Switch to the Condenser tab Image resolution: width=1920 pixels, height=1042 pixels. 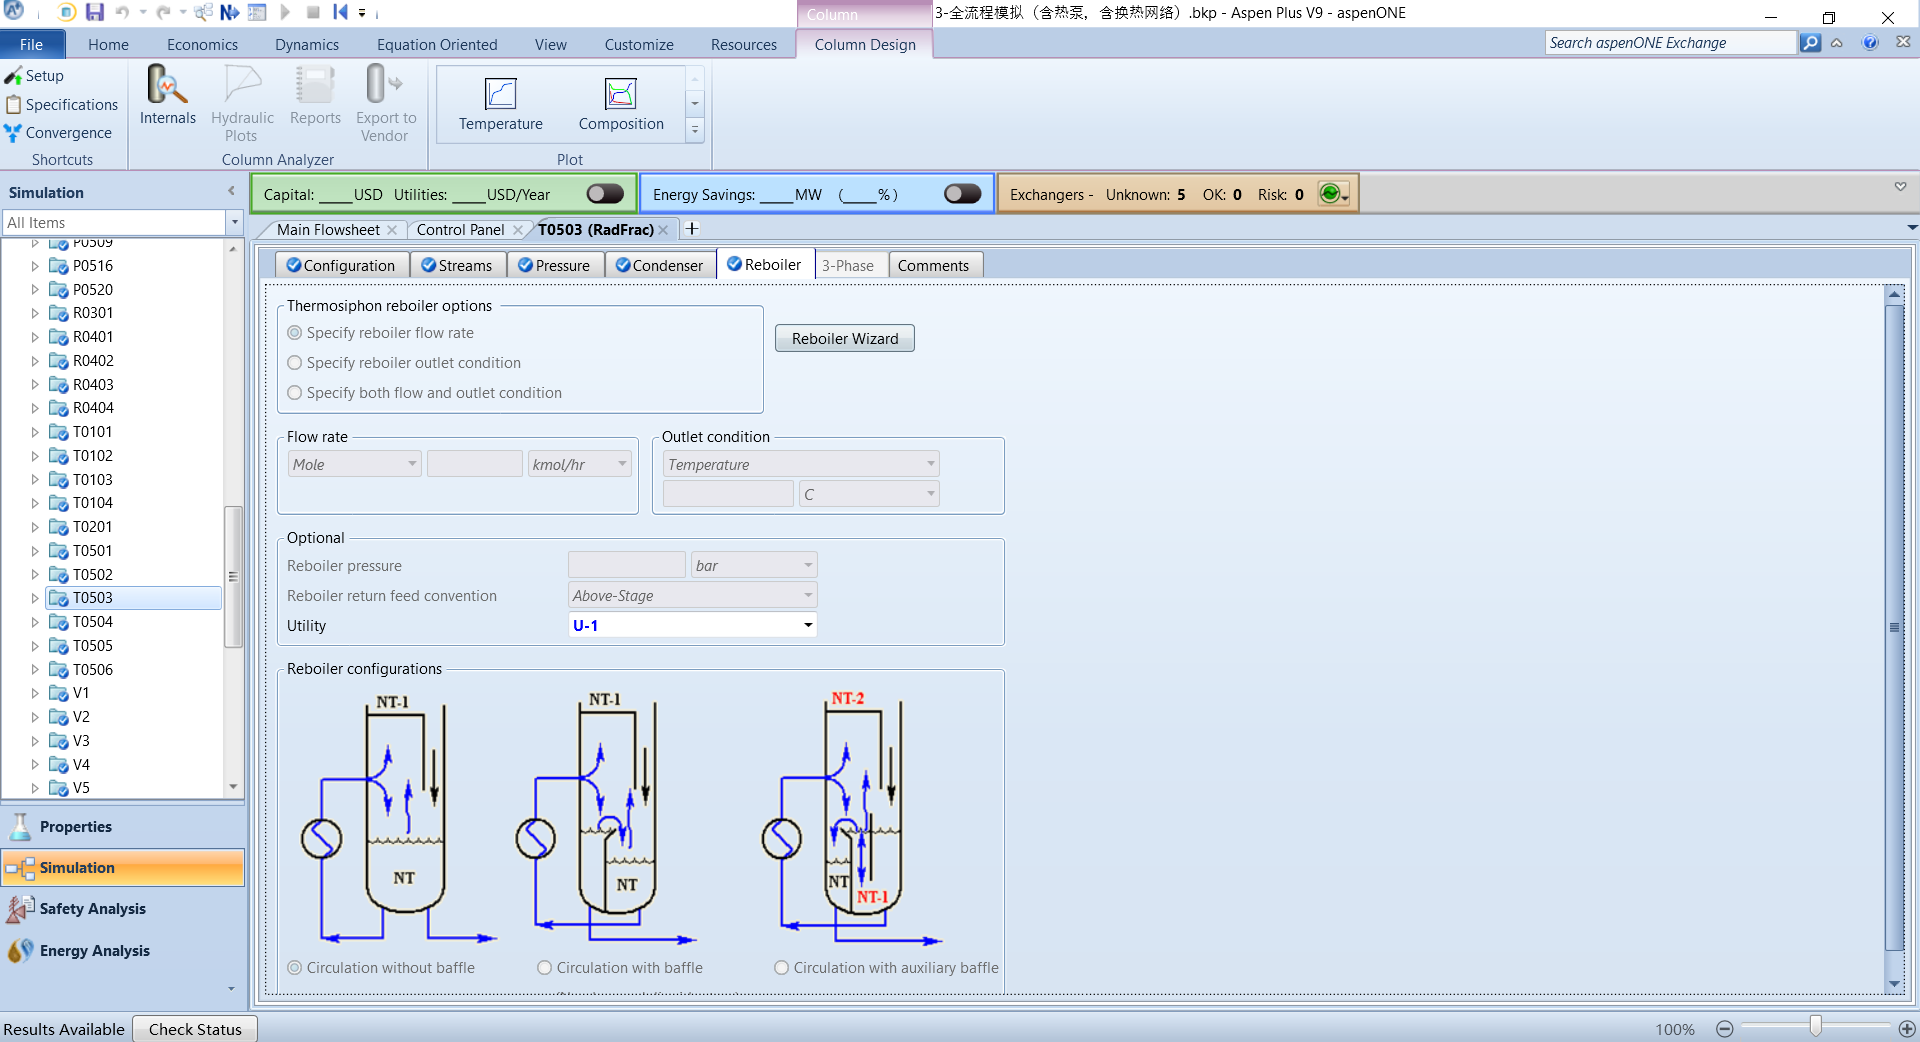click(659, 266)
